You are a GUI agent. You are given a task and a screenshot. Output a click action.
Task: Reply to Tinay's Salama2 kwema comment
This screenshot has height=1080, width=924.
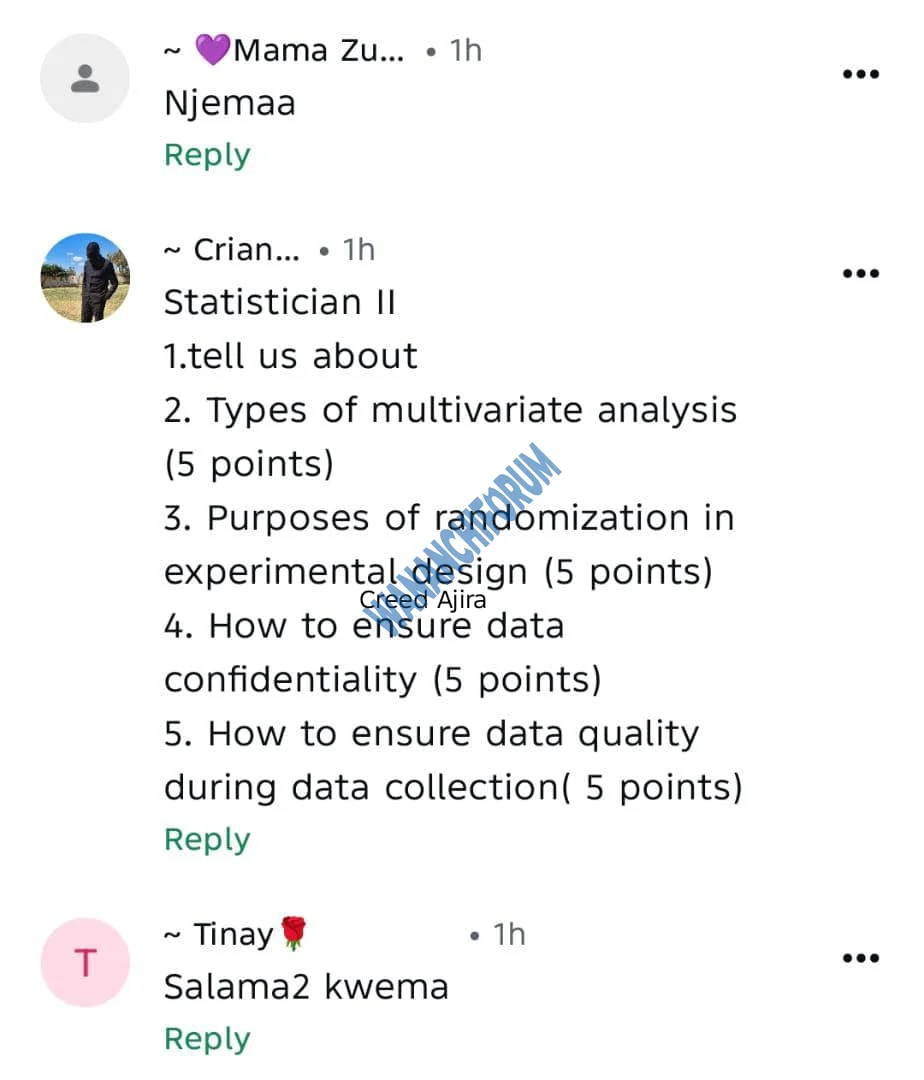coord(207,1038)
